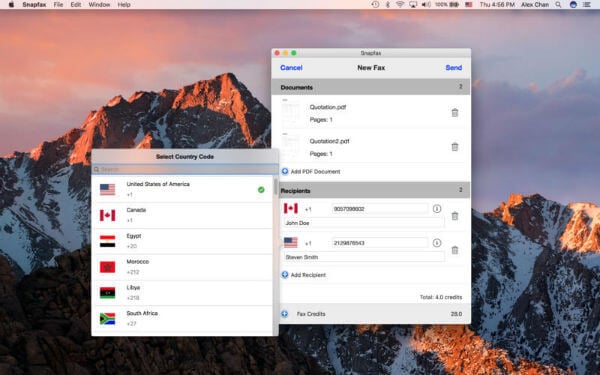Open info icon beside Steven Smith's number
The width and height of the screenshot is (600, 375).
tap(437, 243)
